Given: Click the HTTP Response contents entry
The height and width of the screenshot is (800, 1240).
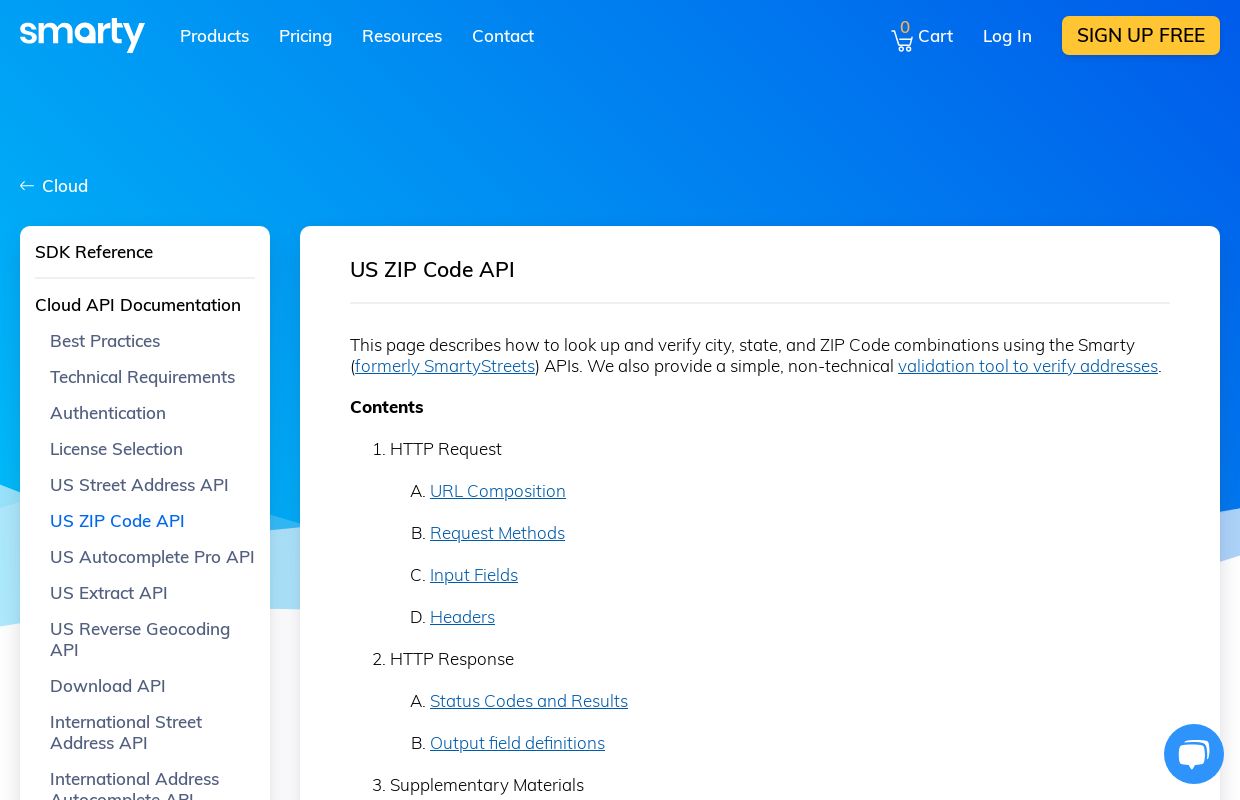Looking at the screenshot, I should (452, 659).
